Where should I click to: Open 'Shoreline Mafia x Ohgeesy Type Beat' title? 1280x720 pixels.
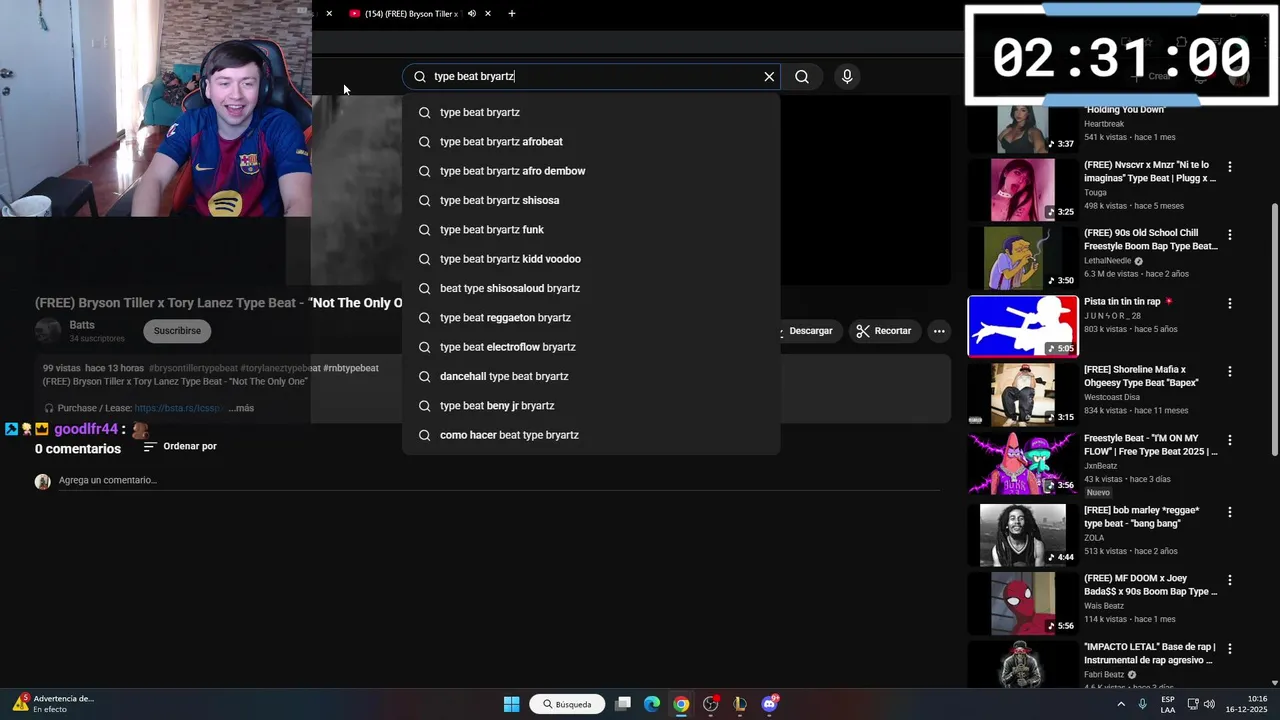point(1141,376)
